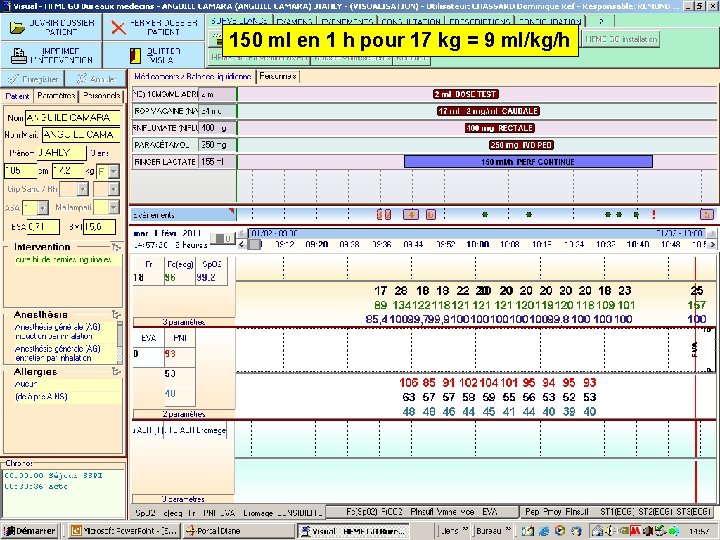The image size is (720, 540).
Task: Click the orange star event icon in Evénements row
Action: tap(411, 214)
